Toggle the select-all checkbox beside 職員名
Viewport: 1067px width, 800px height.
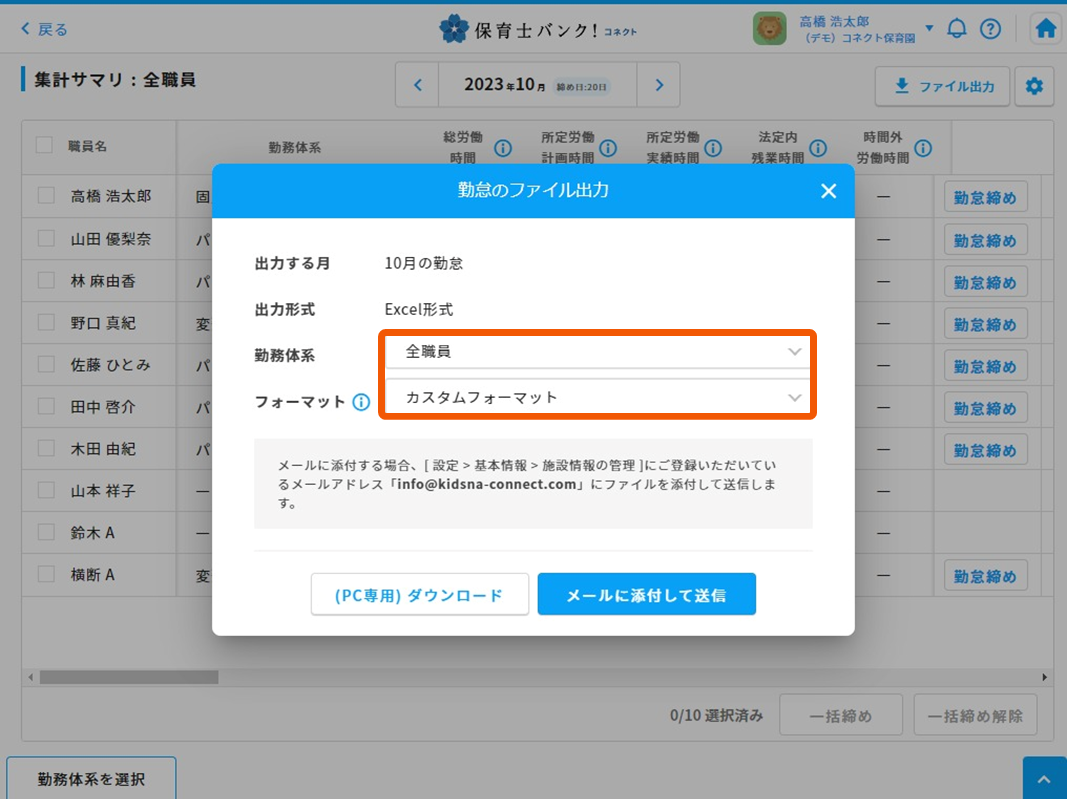[x=44, y=146]
